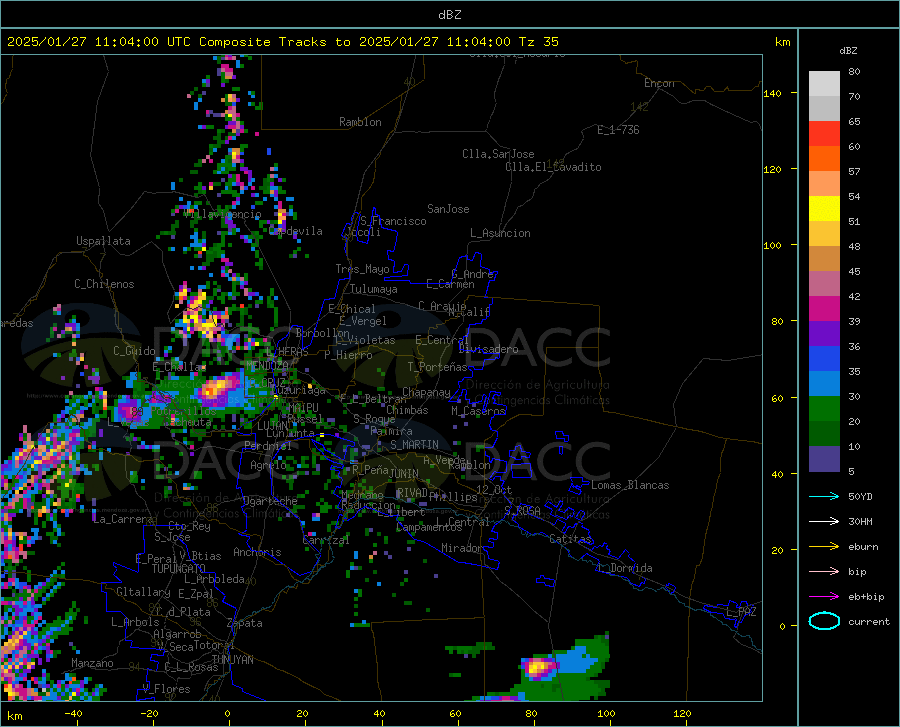
Task: Pick the gray swatch between 70 and 65
Action: pyautogui.click(x=824, y=108)
